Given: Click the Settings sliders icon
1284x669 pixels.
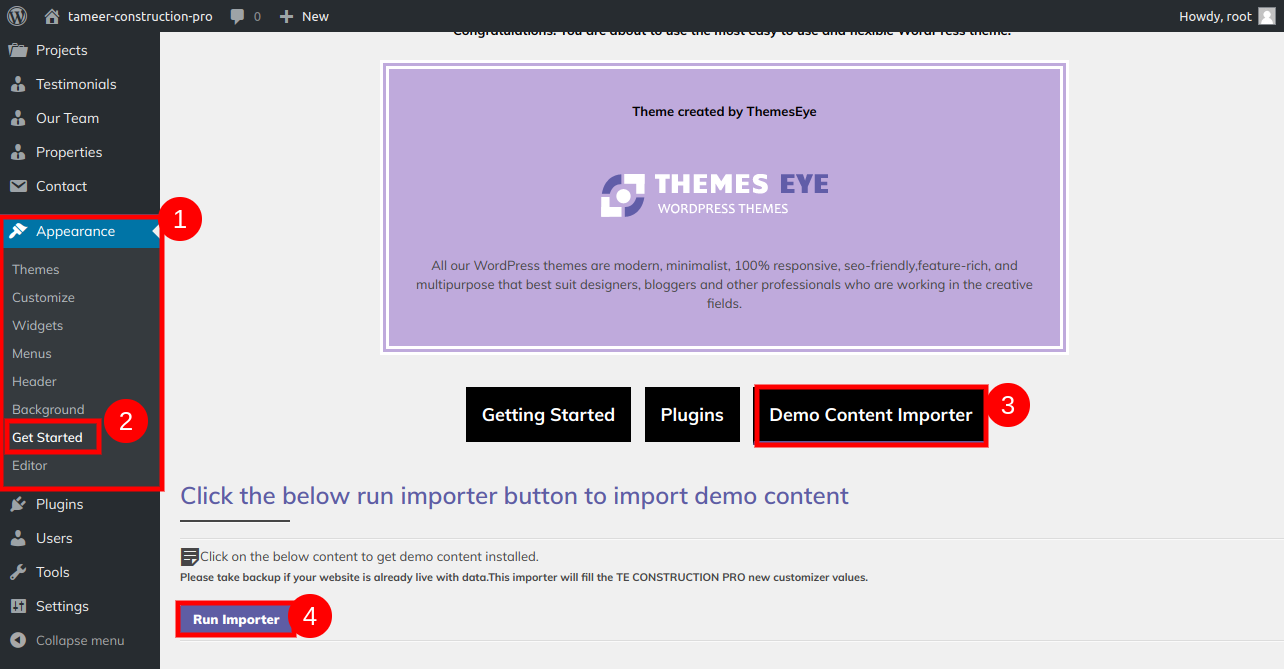Looking at the screenshot, I should [x=17, y=606].
